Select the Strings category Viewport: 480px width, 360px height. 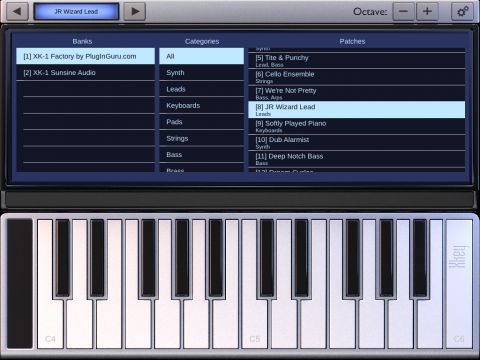[x=202, y=138]
